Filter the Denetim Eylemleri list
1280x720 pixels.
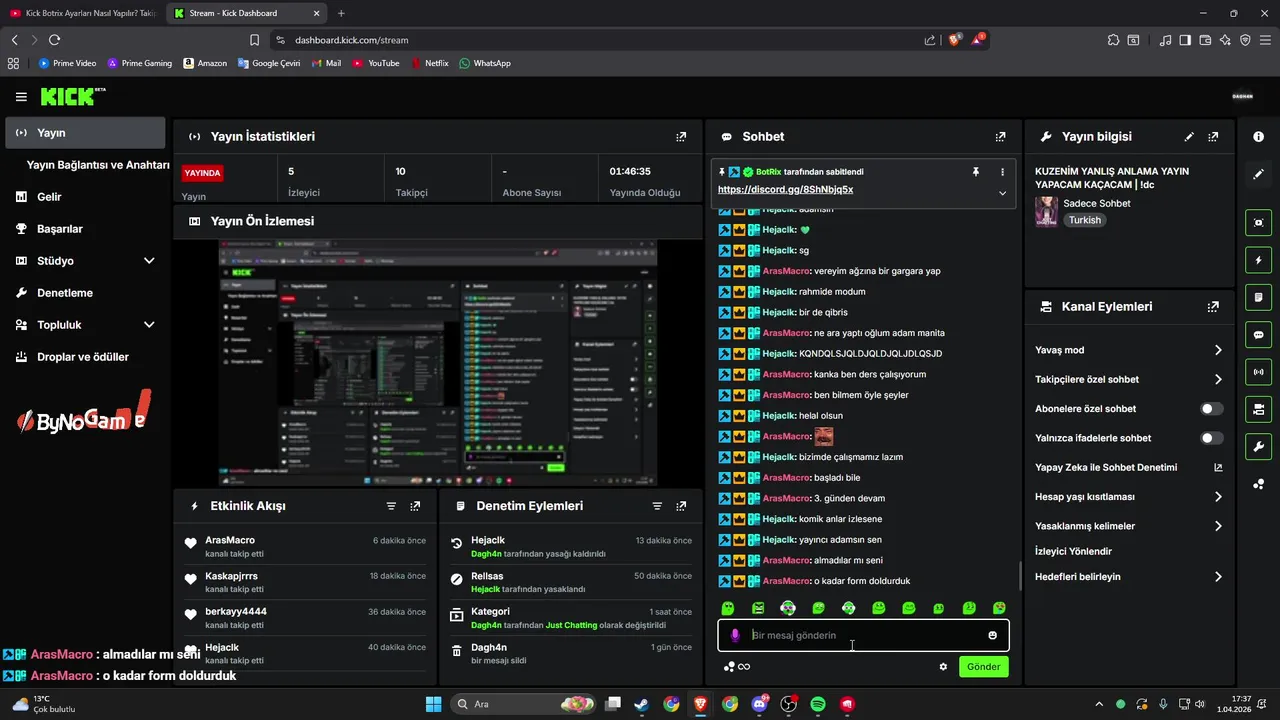pos(657,506)
